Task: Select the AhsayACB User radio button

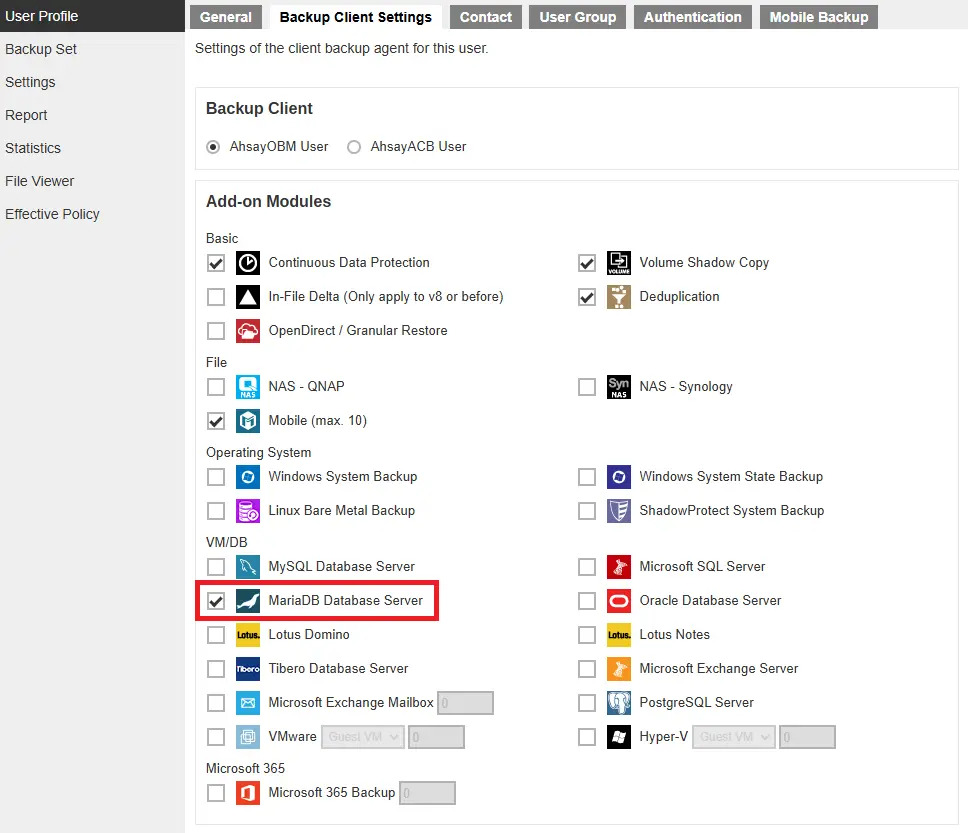Action: pos(354,147)
